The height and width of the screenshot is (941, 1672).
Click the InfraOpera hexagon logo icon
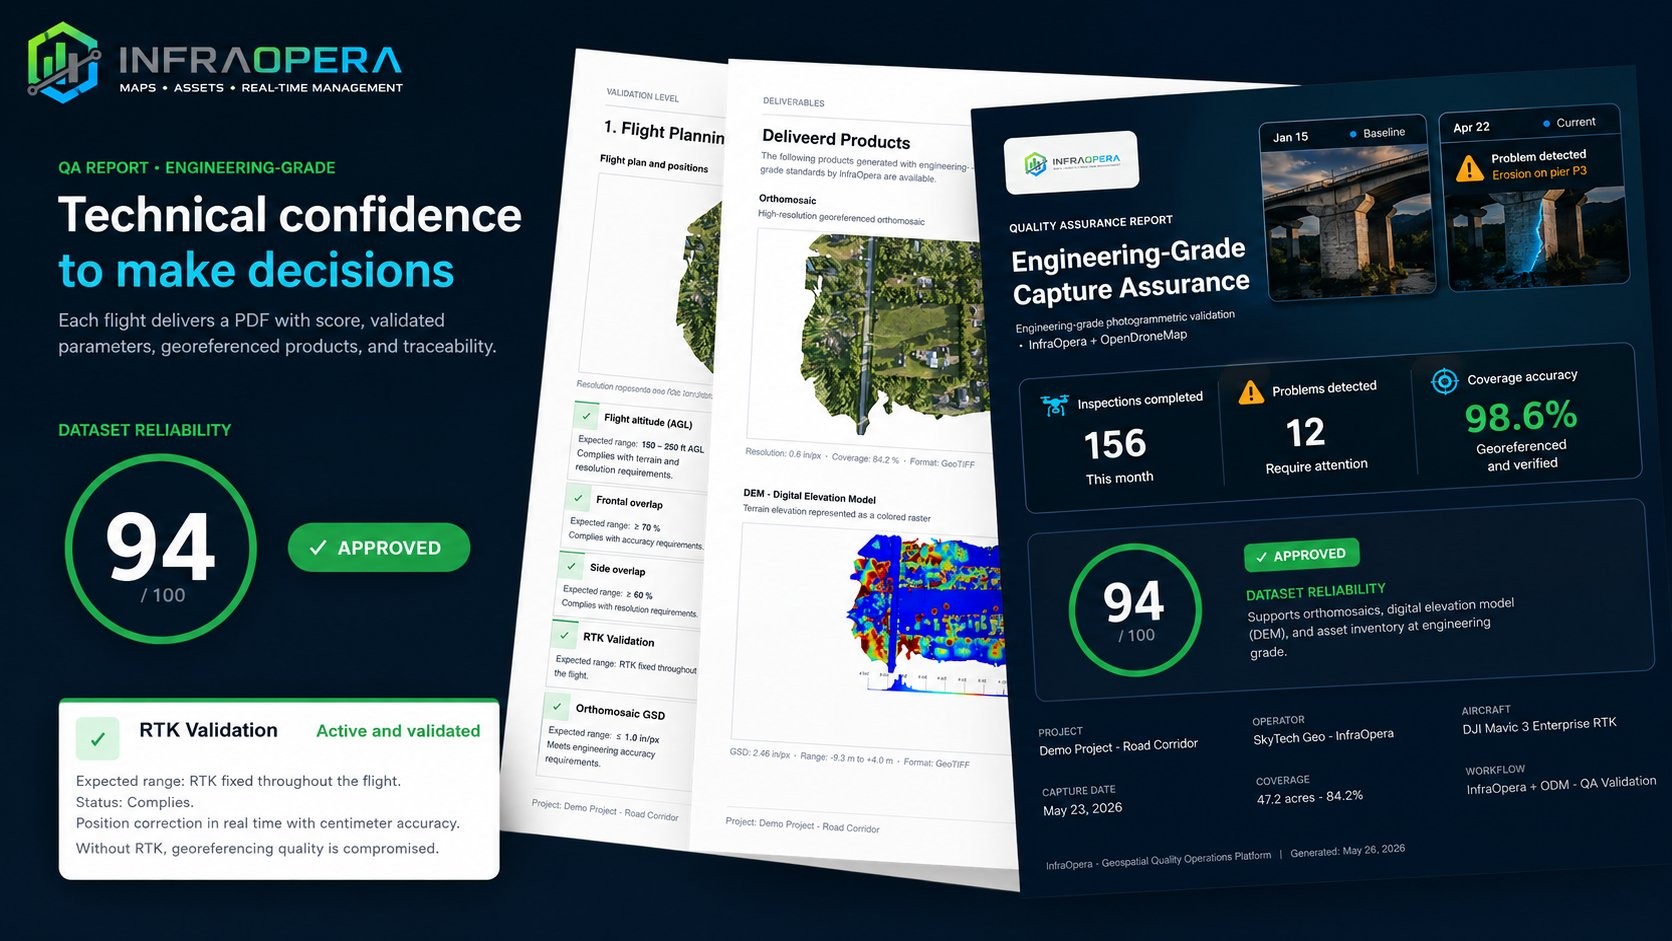(x=64, y=62)
